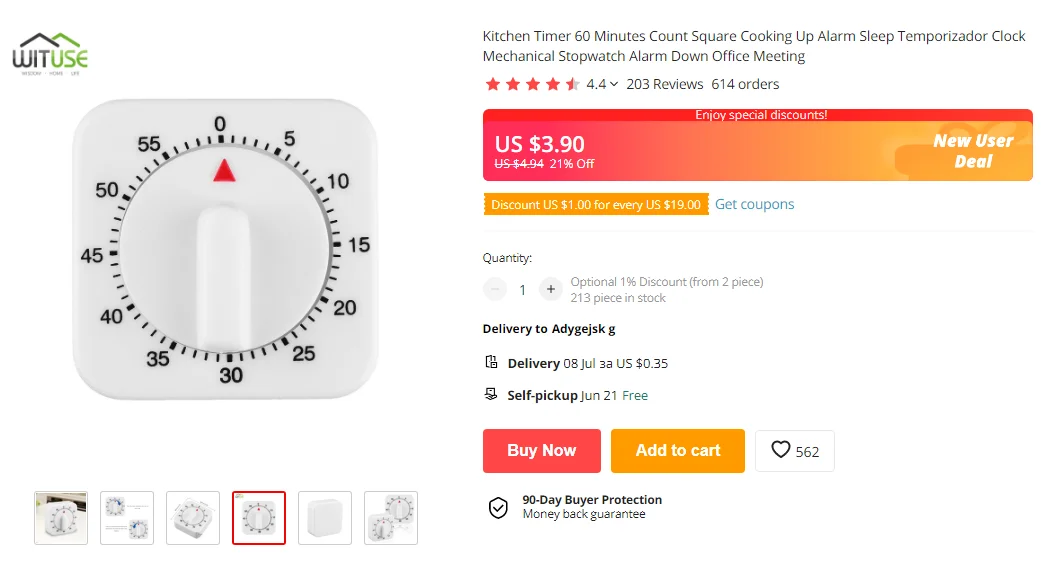Select fifth thumbnail showing timer back

325,518
